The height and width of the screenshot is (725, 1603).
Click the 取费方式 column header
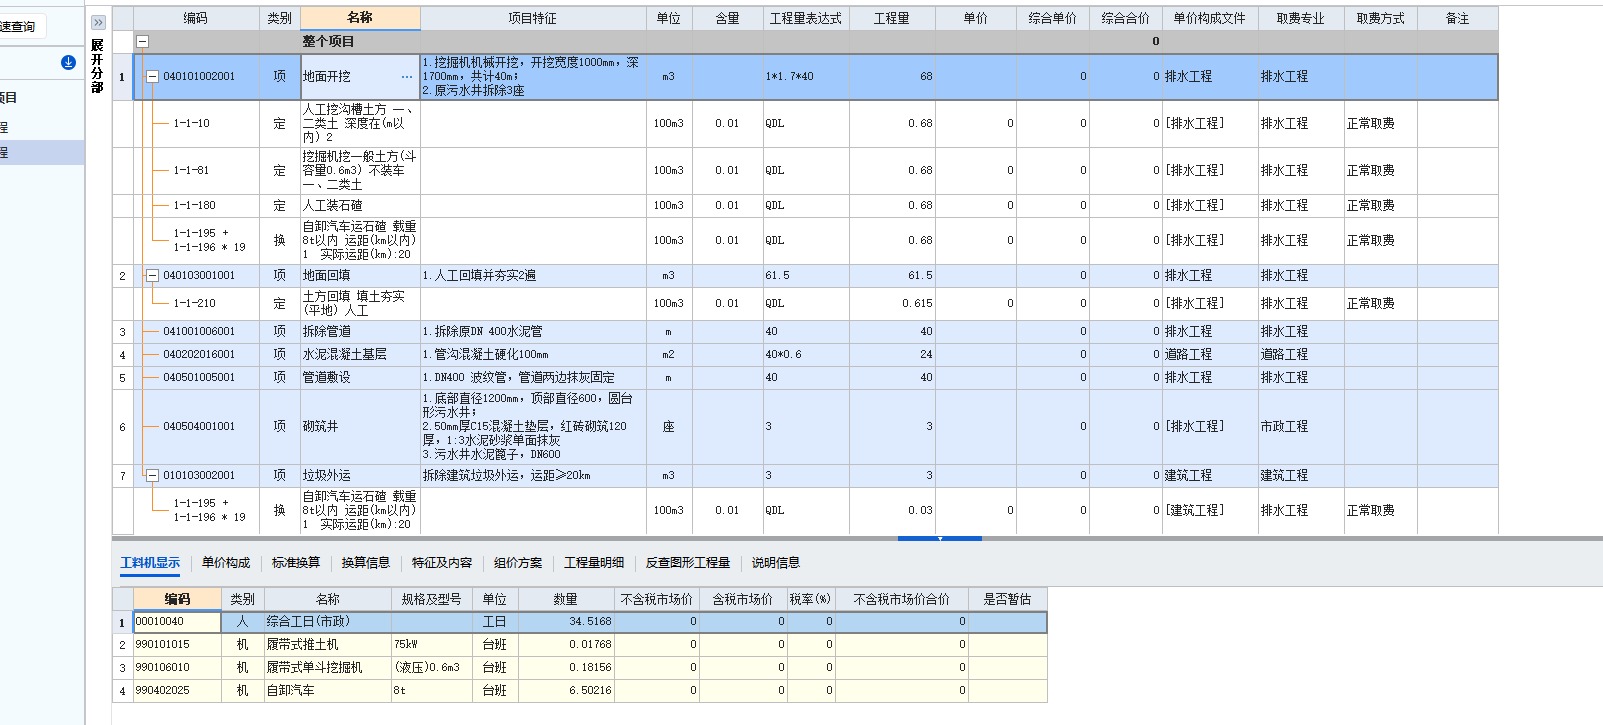1381,18
